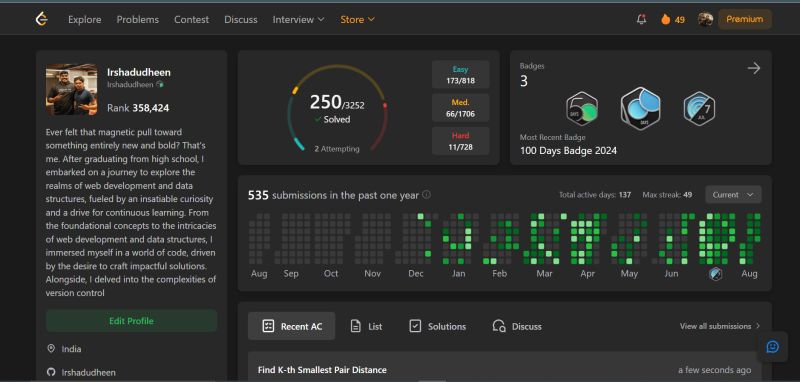This screenshot has height=382, width=800.
Task: Click the solved problems progress ring
Action: [337, 108]
